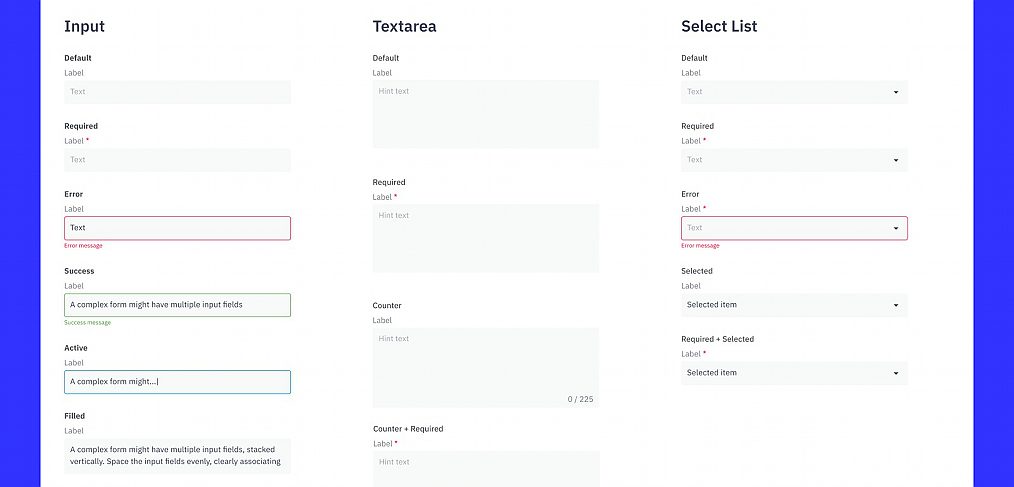This screenshot has width=1014, height=487.
Task: Click the Required input text field
Action: pyautogui.click(x=177, y=160)
